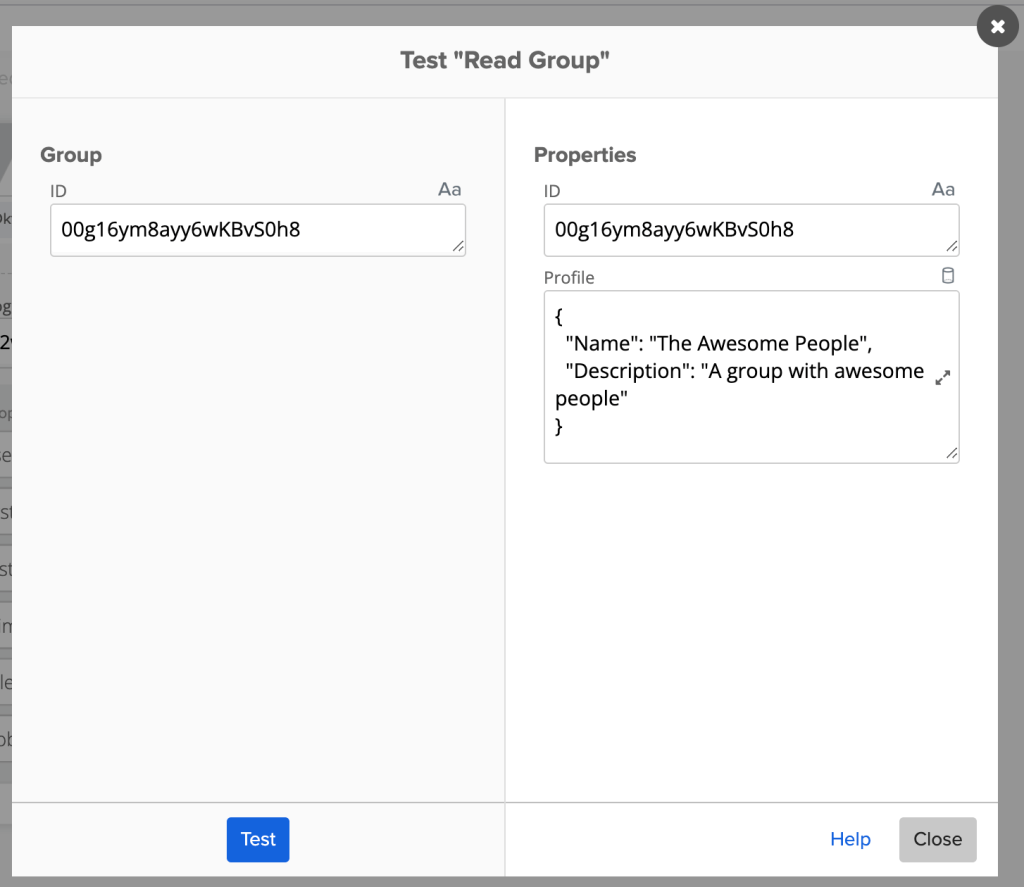The width and height of the screenshot is (1024, 887).
Task: Expand the Profile field with arrows icon
Action: (942, 378)
